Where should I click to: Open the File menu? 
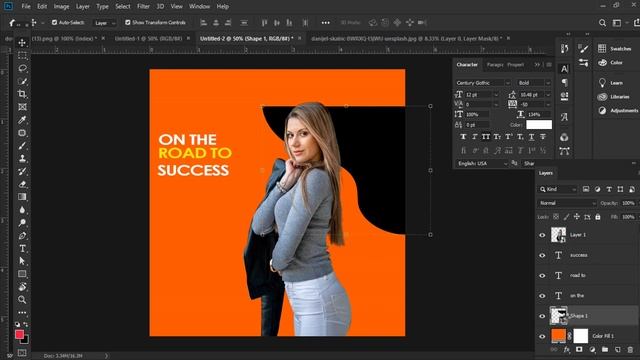(26, 7)
